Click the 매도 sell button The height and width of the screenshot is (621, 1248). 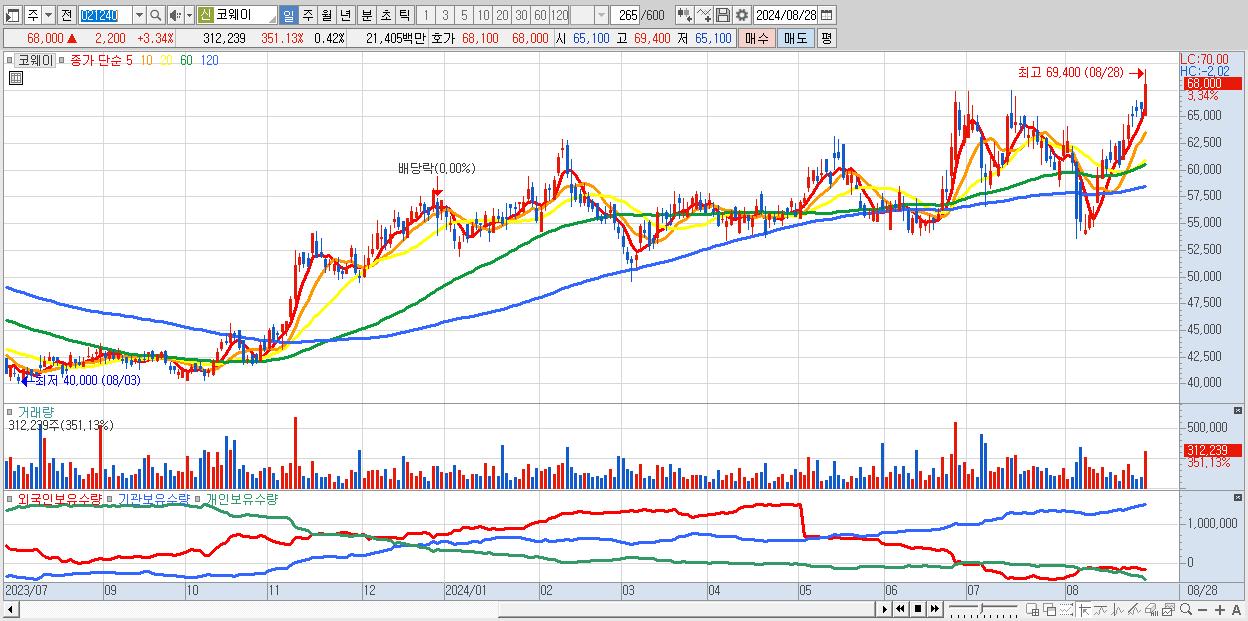[795, 38]
